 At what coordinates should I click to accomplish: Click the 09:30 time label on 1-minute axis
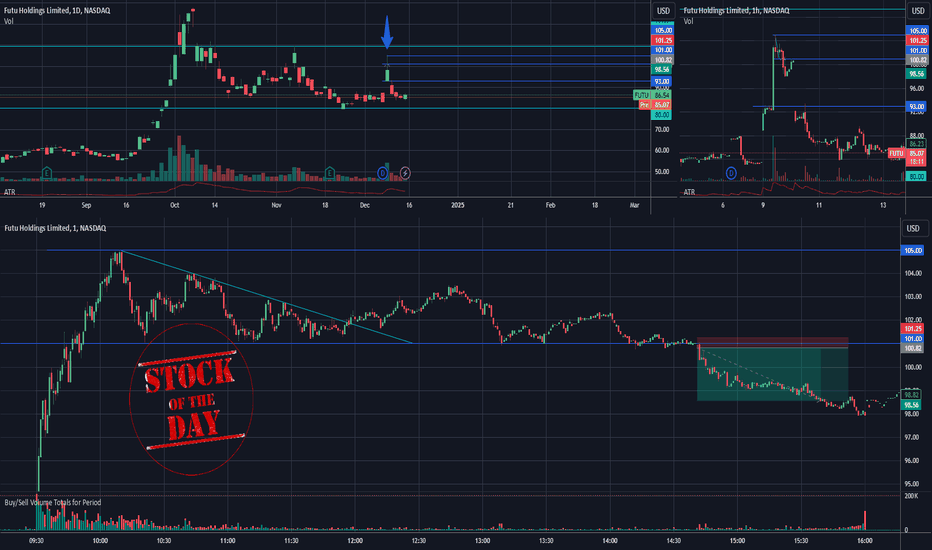click(x=36, y=540)
